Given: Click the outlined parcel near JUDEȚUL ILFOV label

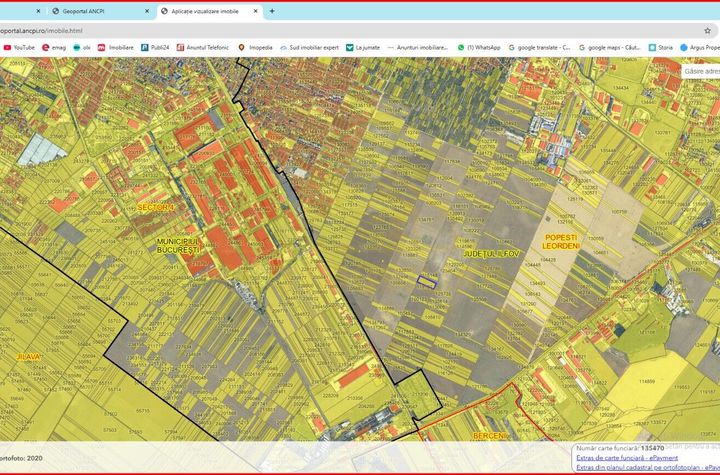Looking at the screenshot, I should (427, 281).
